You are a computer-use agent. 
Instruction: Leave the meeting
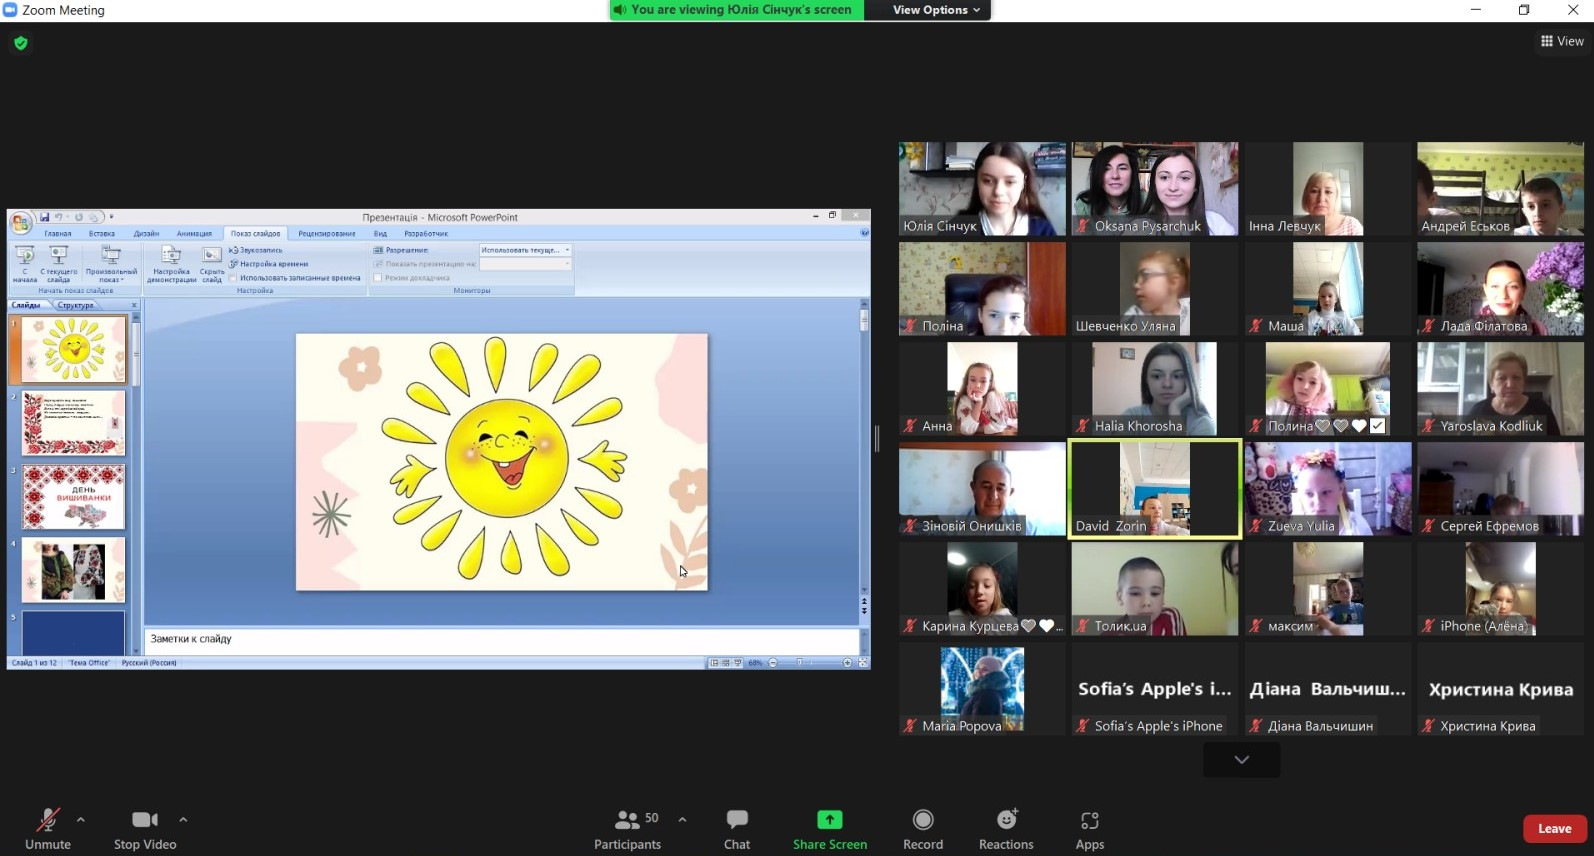click(x=1554, y=828)
